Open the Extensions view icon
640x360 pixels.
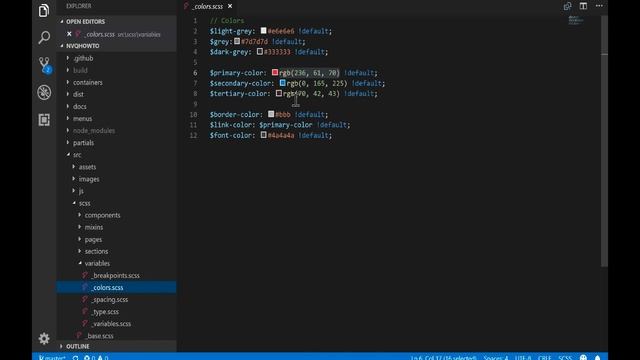coord(44,120)
